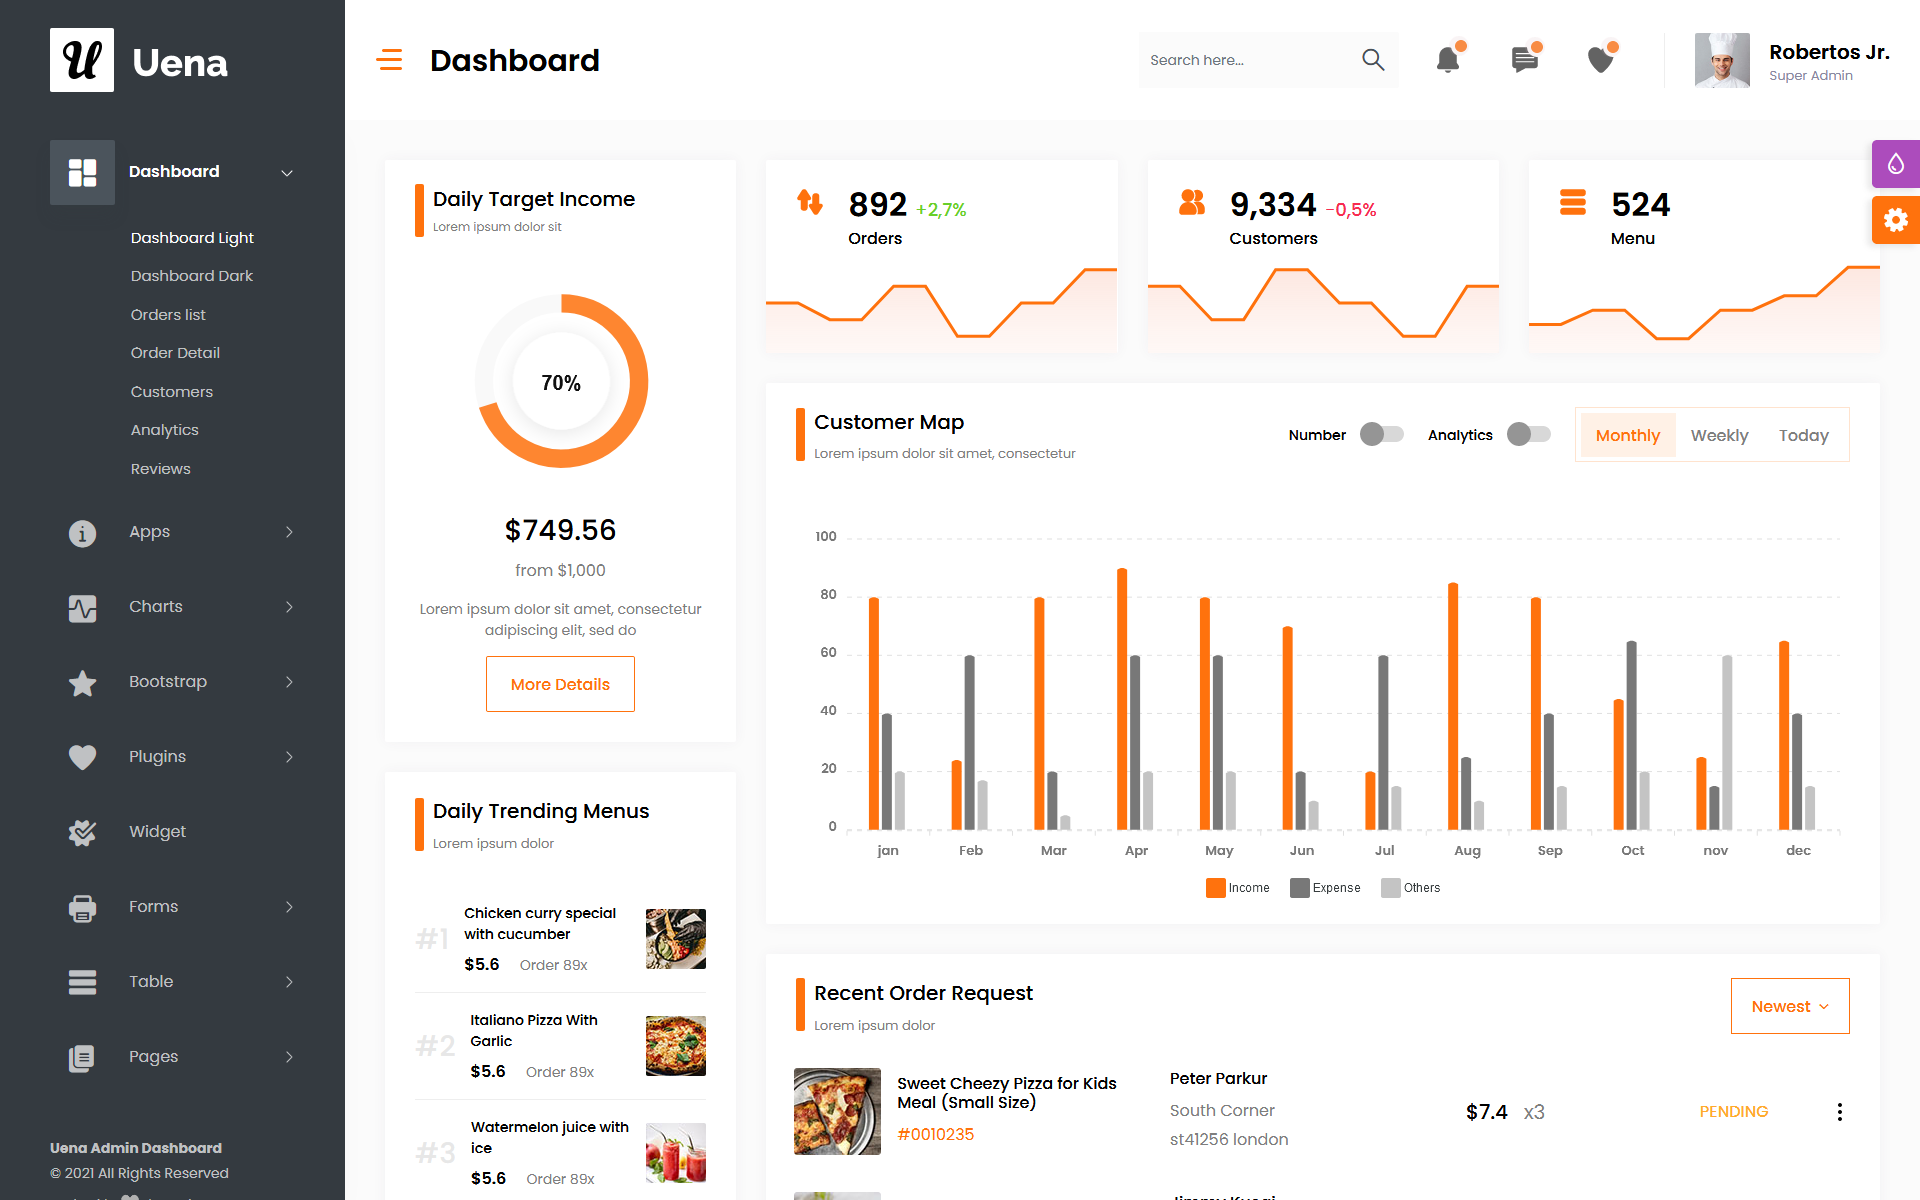Image resolution: width=1920 pixels, height=1200 pixels.
Task: Open the Newest dropdown in Recent Order Request
Action: pos(1789,1006)
